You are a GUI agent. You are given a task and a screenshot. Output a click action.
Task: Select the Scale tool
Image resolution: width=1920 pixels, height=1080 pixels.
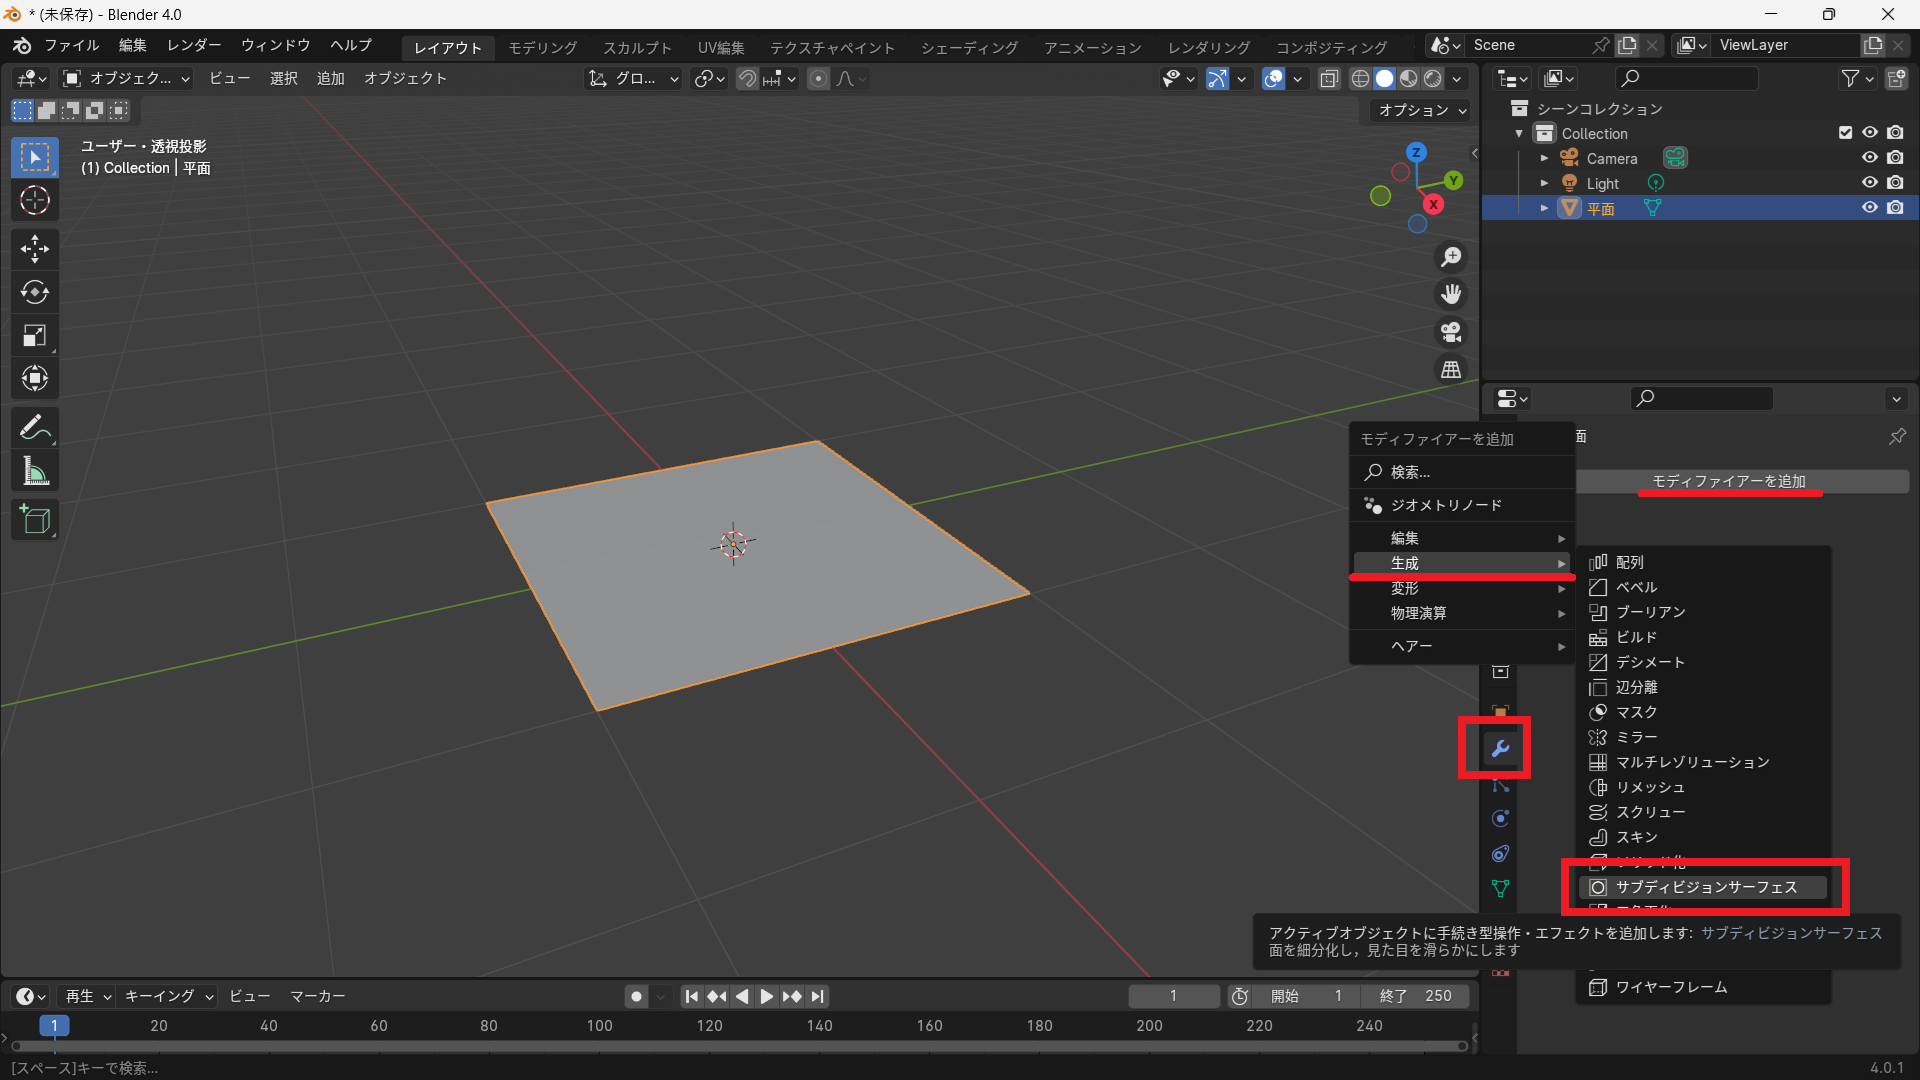click(x=35, y=336)
